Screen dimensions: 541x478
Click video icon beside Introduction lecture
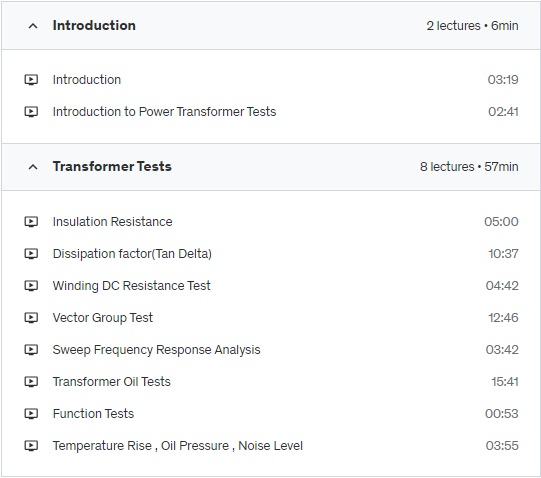(31, 80)
